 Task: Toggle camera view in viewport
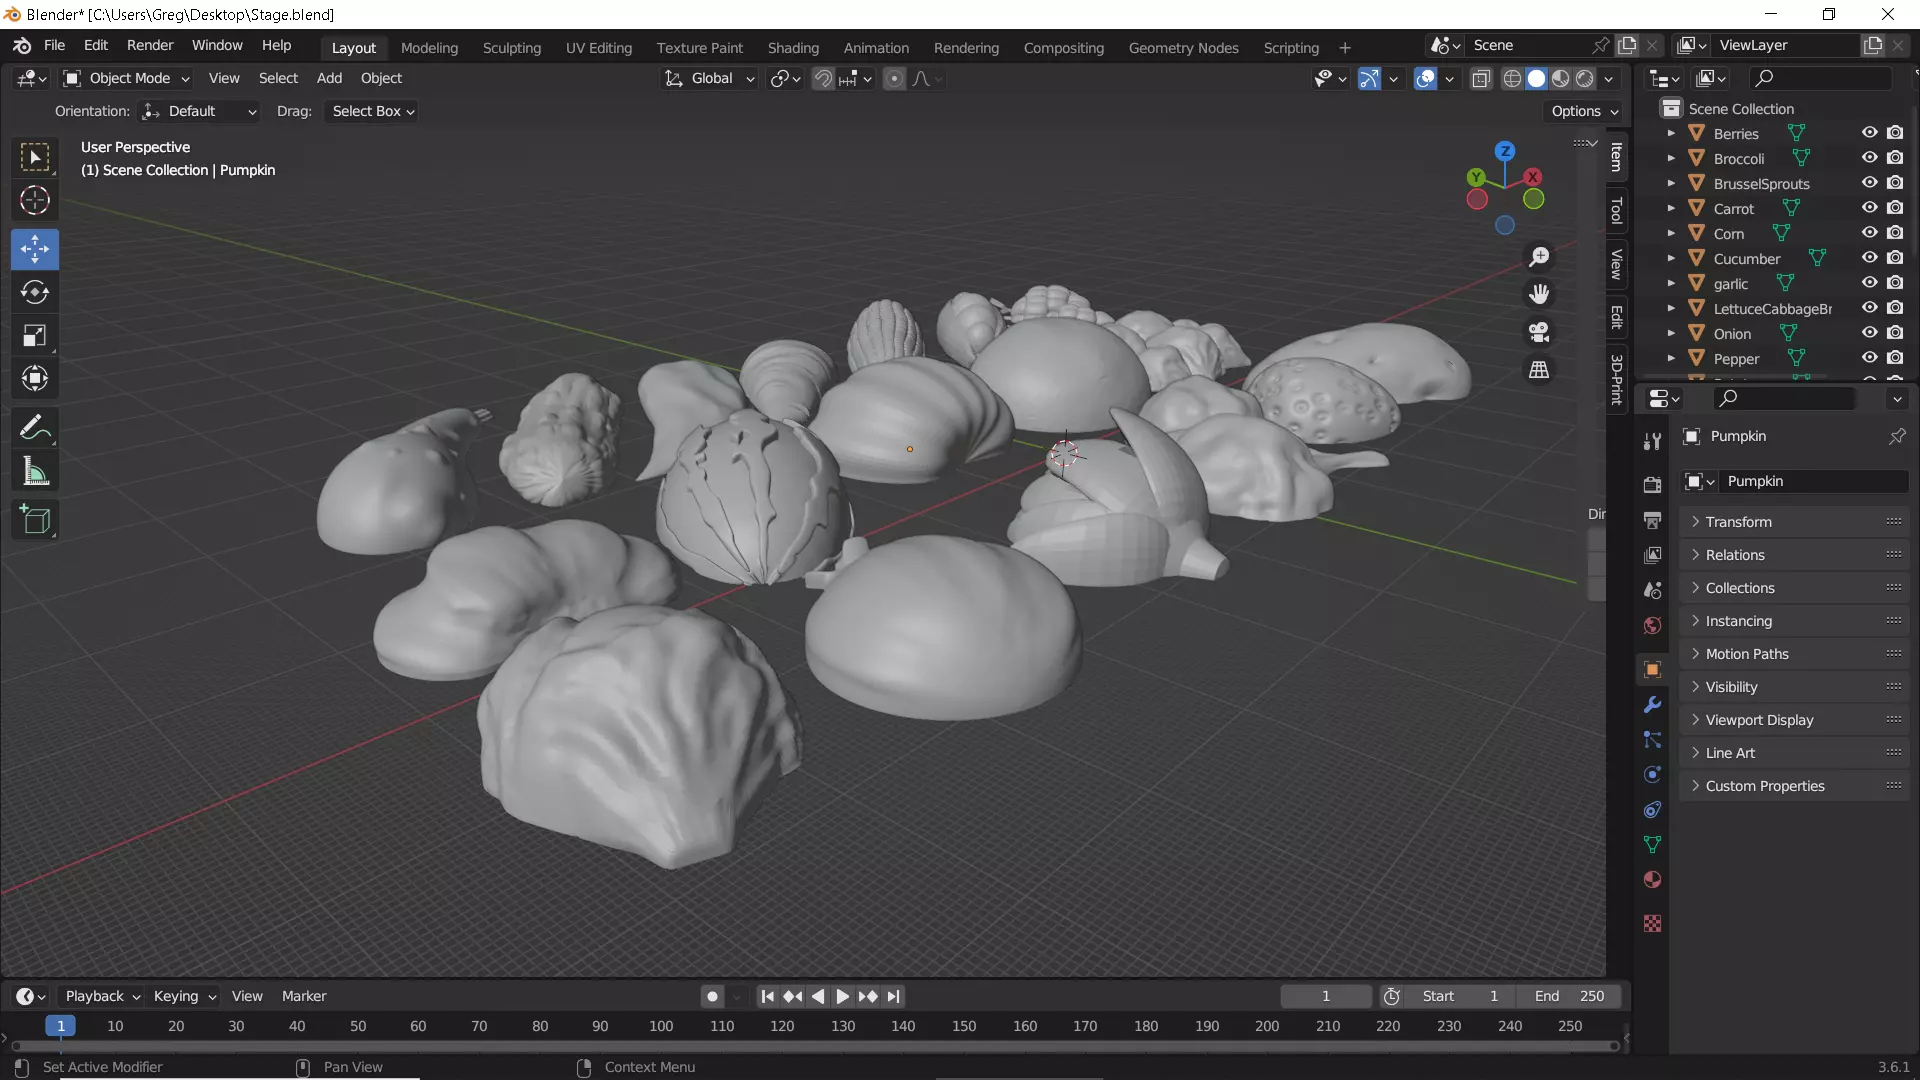tap(1539, 332)
